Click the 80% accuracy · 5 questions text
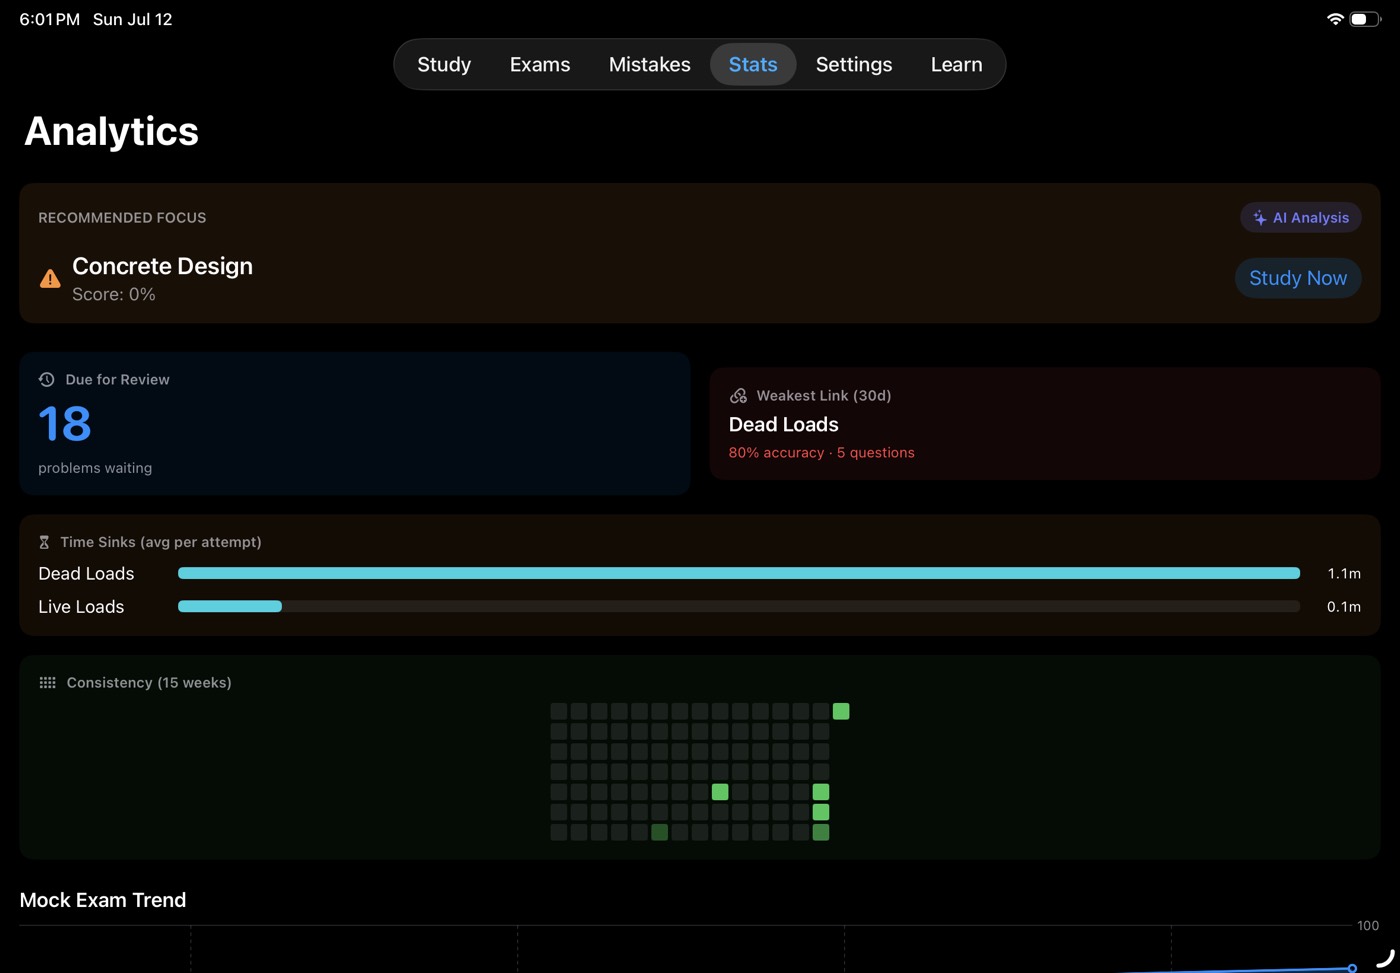The height and width of the screenshot is (973, 1400). pos(822,453)
